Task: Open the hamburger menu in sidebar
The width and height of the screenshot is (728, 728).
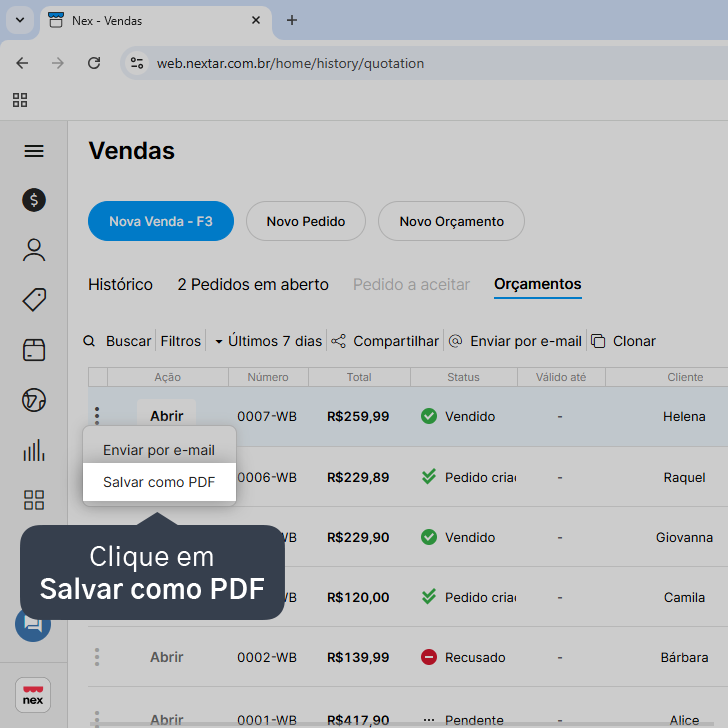Action: [34, 151]
